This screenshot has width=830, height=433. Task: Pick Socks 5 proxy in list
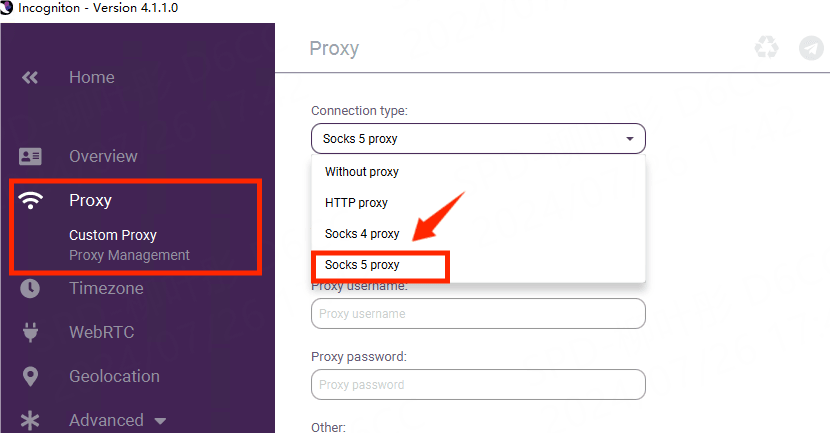pyautogui.click(x=362, y=265)
